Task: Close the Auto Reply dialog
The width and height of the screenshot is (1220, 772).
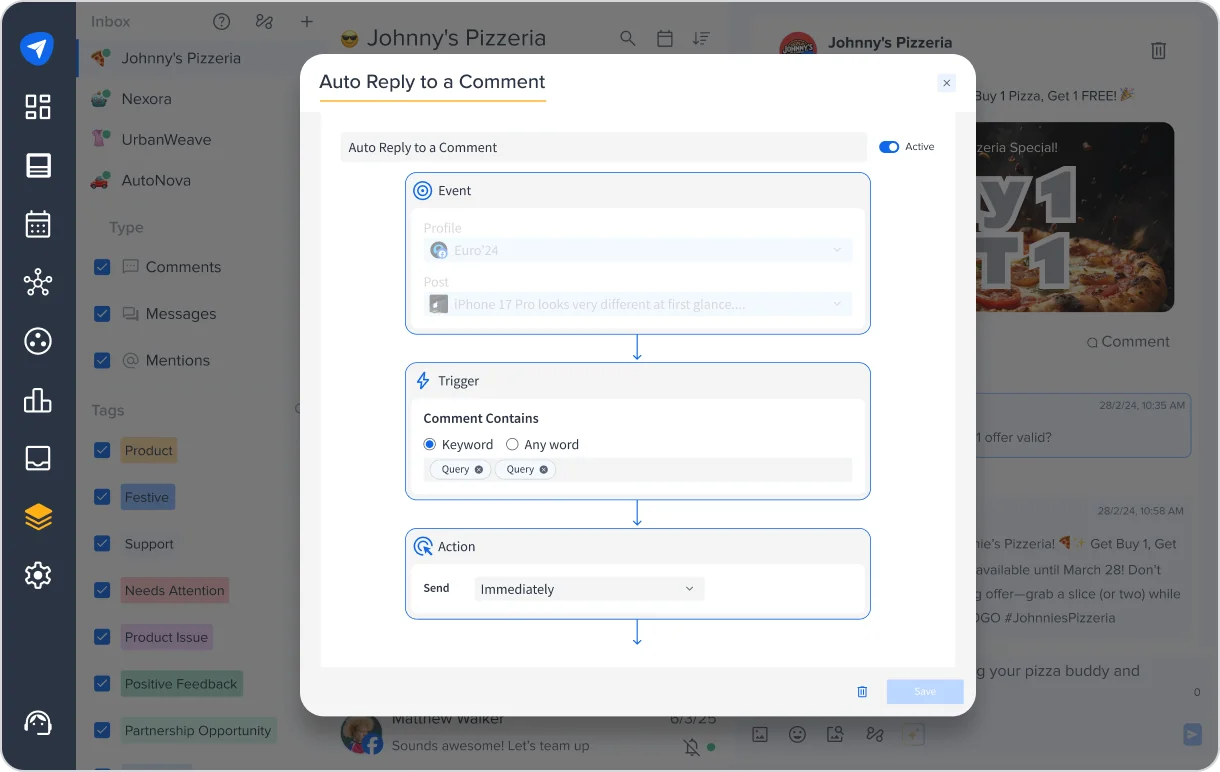Action: click(946, 83)
